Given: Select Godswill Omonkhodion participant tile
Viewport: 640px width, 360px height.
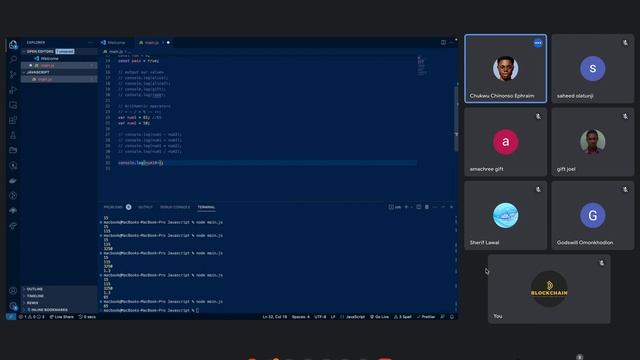Looking at the screenshot, I should coord(593,216).
